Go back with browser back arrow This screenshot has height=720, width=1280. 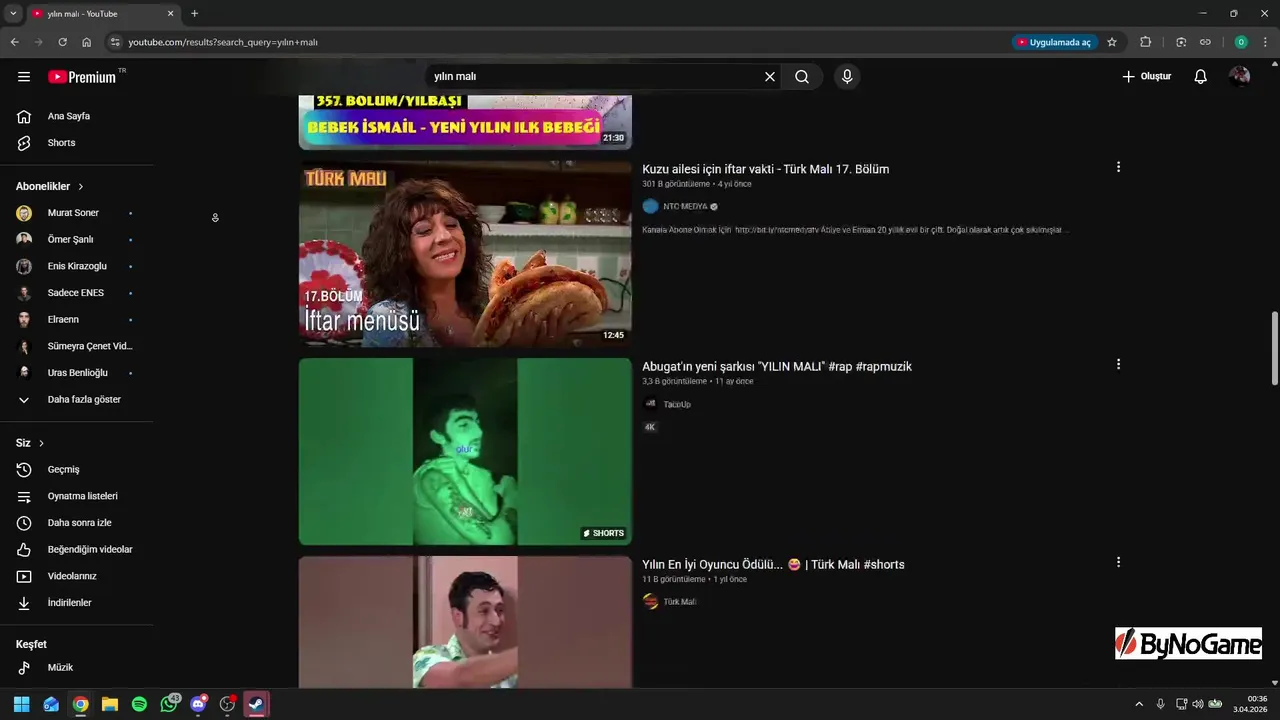click(14, 42)
